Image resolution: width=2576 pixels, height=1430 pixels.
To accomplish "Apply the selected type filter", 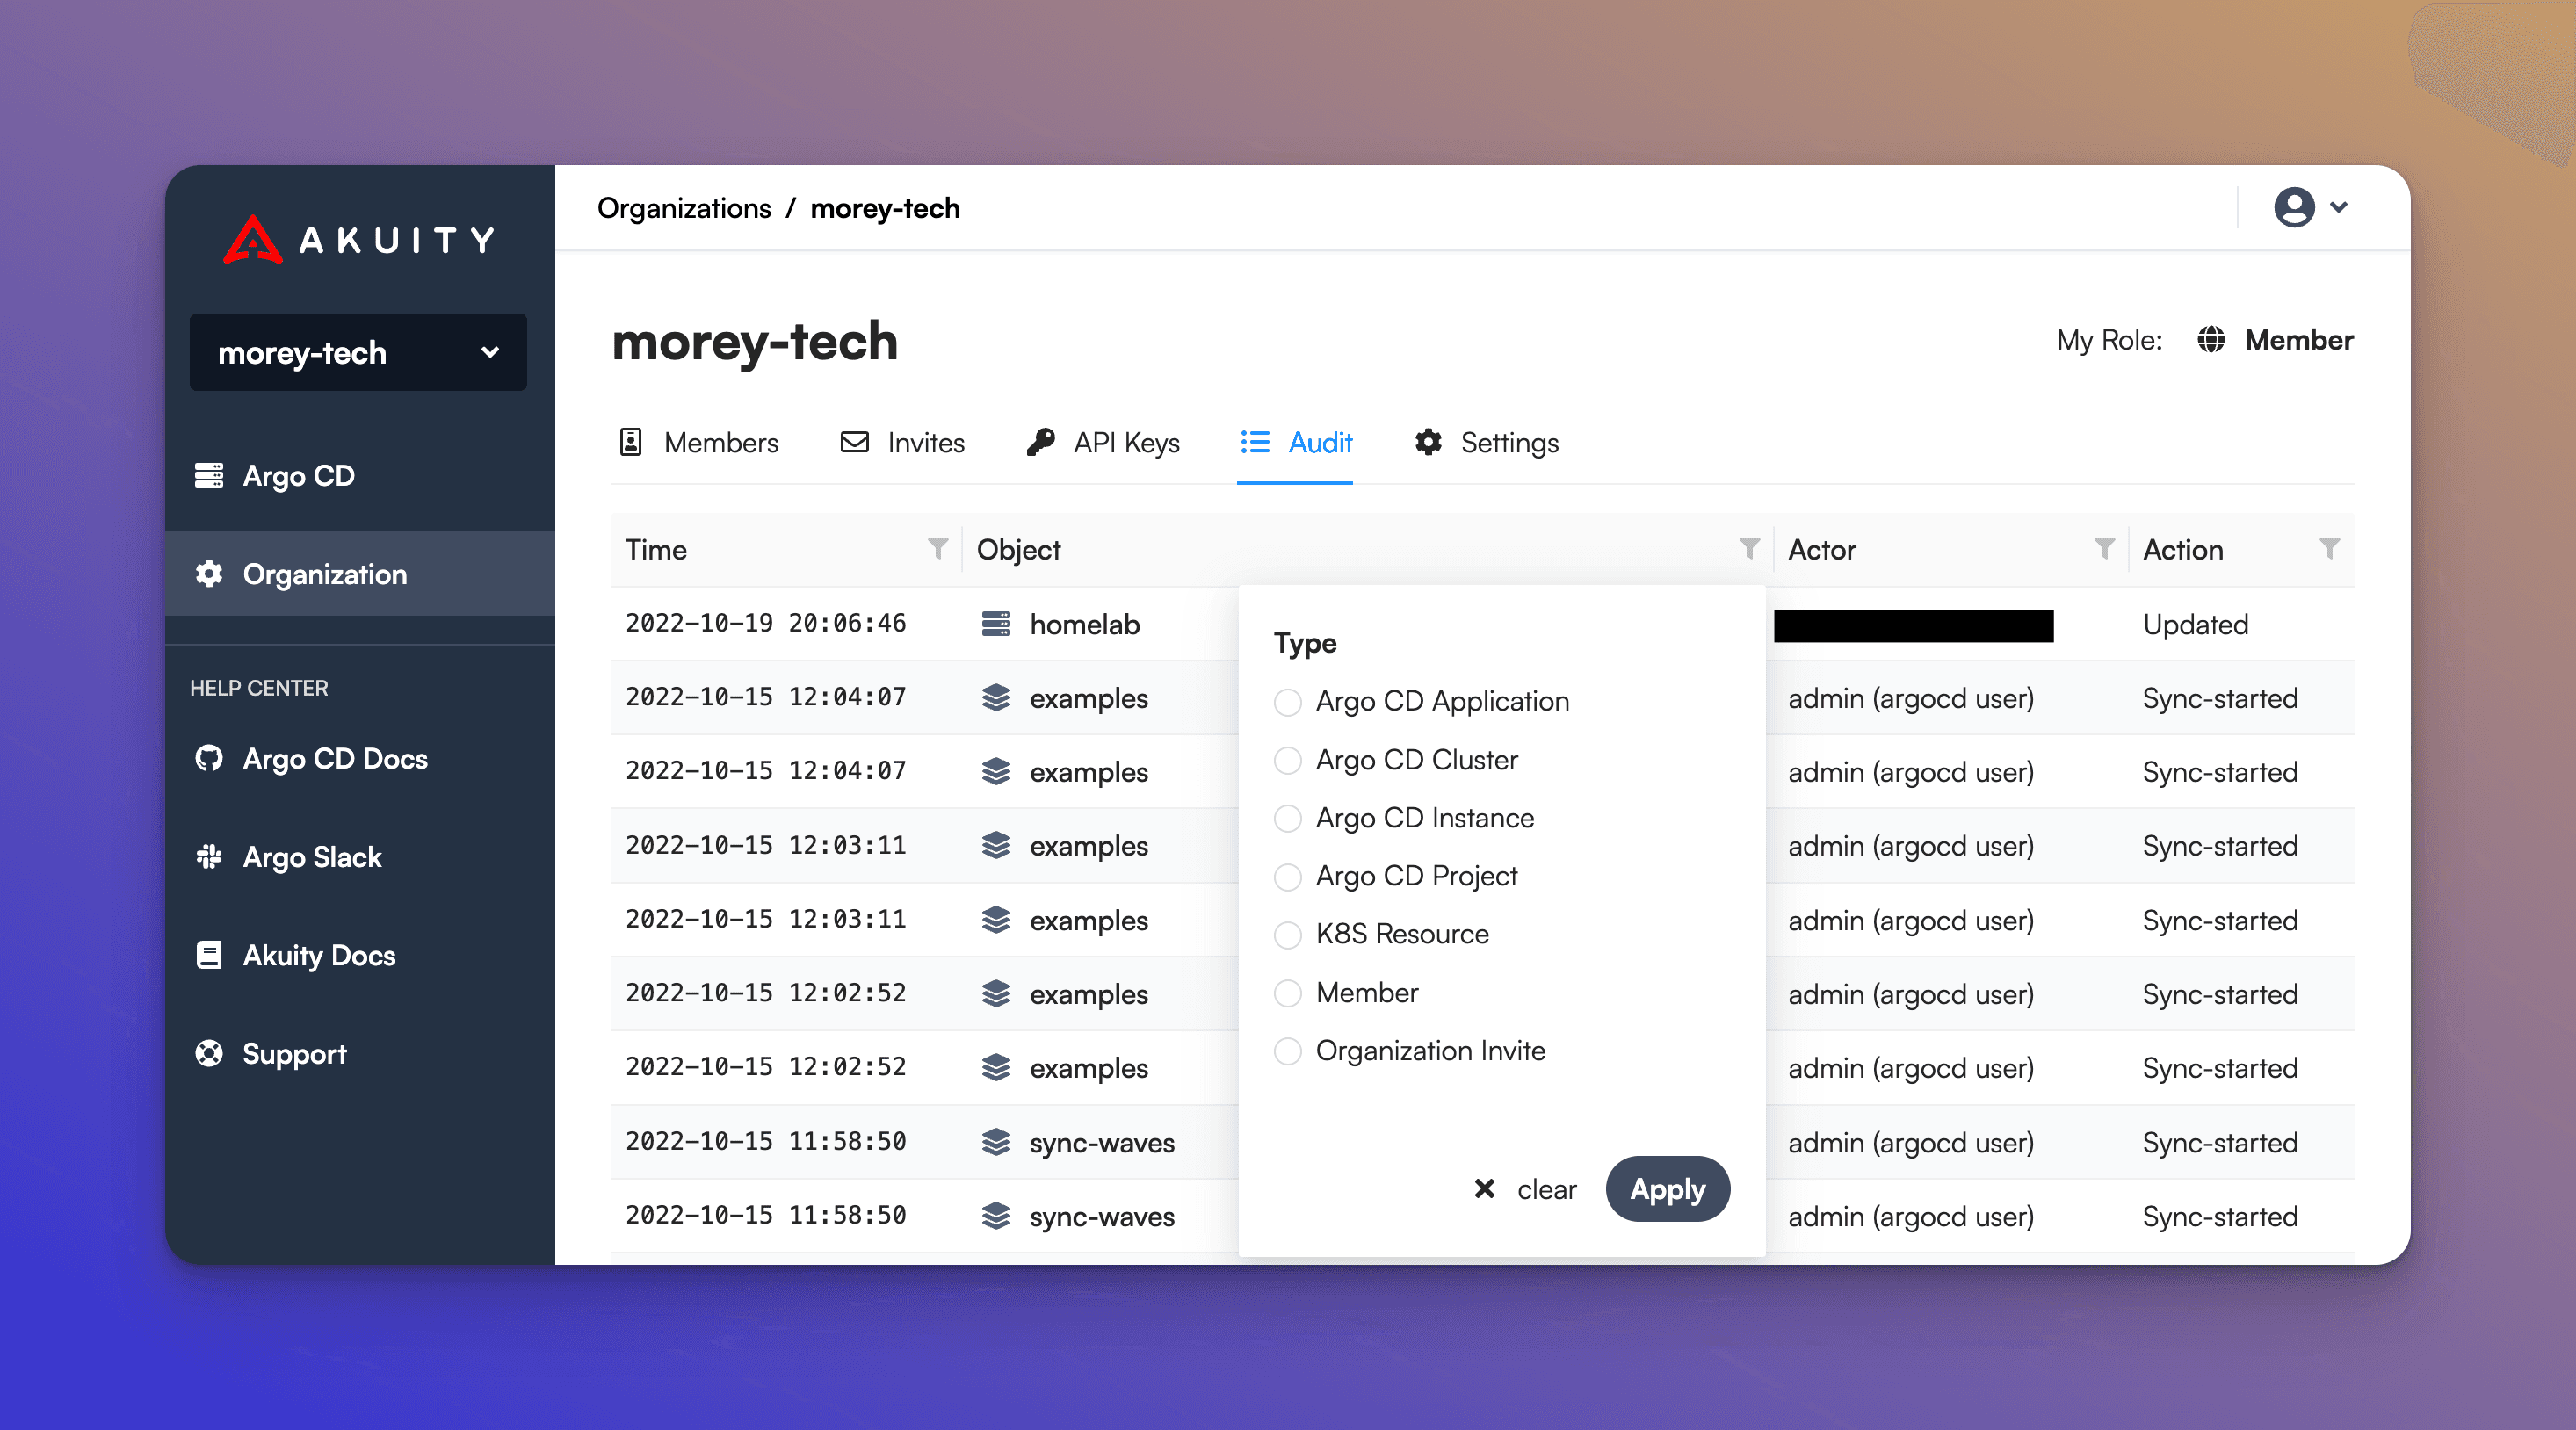I will 1667,1189.
